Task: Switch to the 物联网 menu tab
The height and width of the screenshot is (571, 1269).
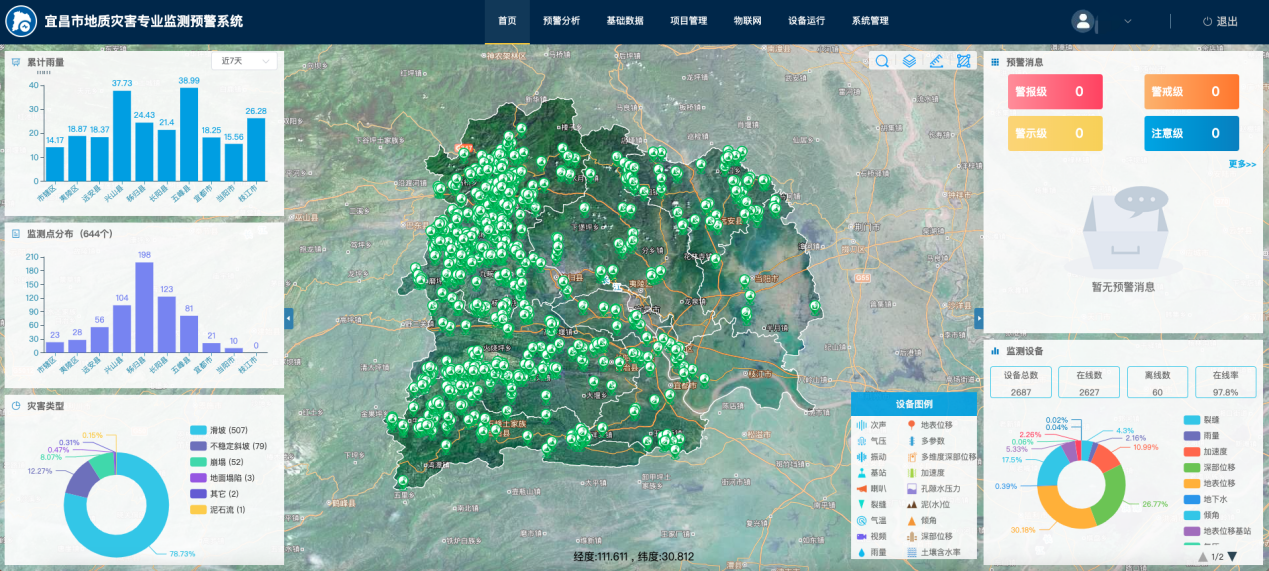Action: pyautogui.click(x=747, y=21)
